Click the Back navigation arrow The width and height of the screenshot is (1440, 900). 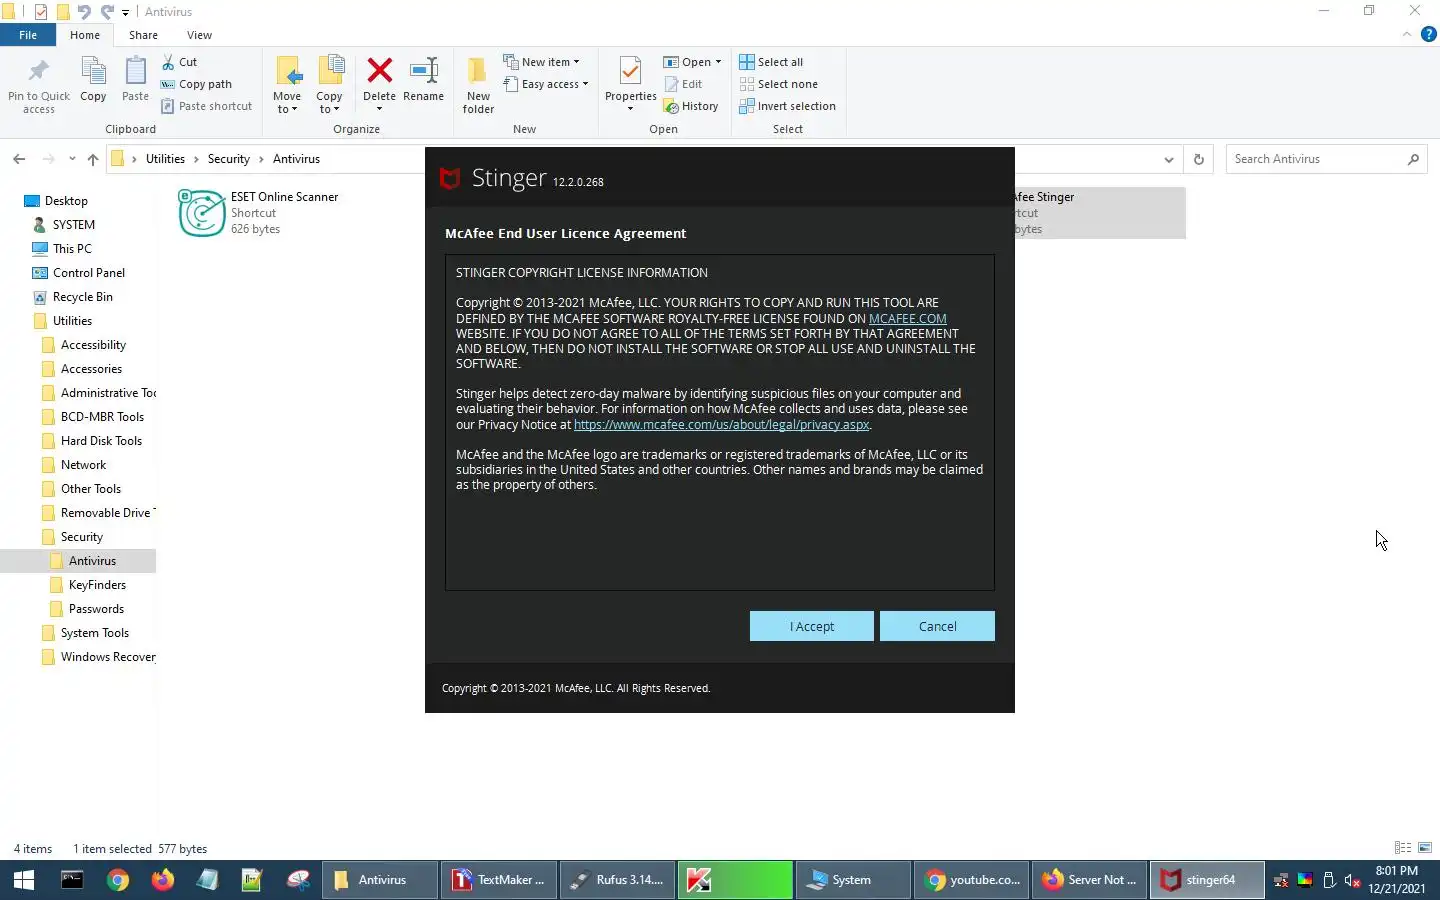coord(19,159)
